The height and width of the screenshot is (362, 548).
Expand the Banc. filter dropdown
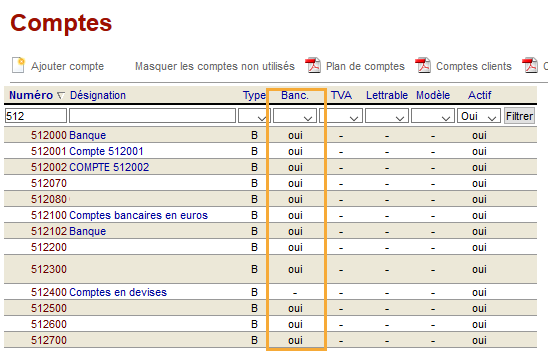(x=295, y=116)
